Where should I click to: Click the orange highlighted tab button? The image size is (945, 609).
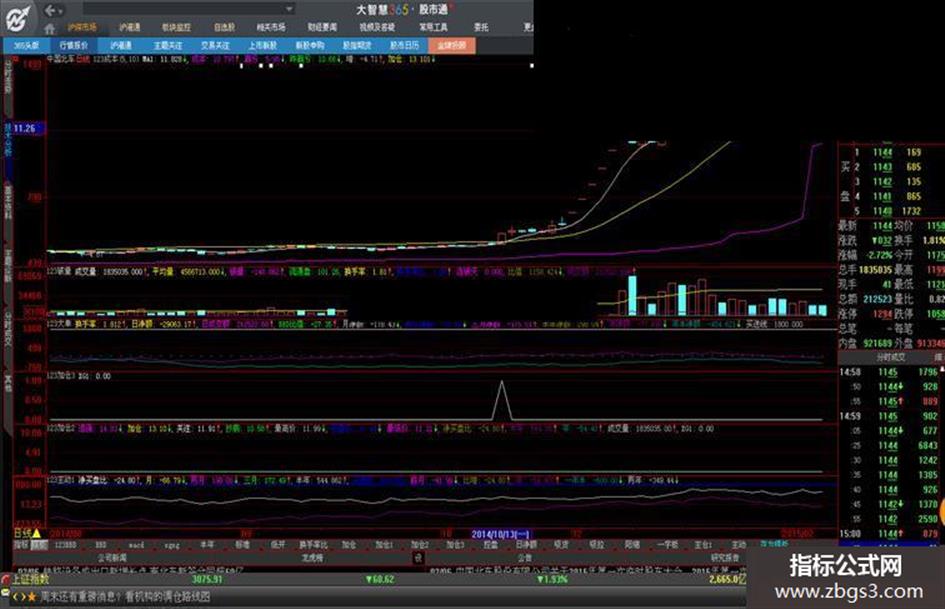tap(451, 45)
